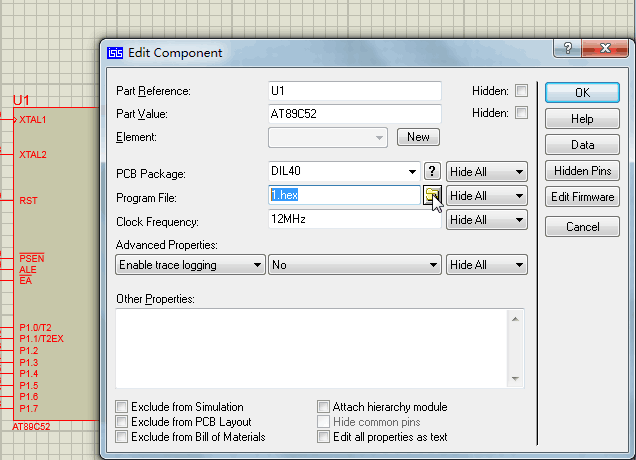636x460 pixels.
Task: Click the Program File field 1.hex
Action: [x=344, y=195]
